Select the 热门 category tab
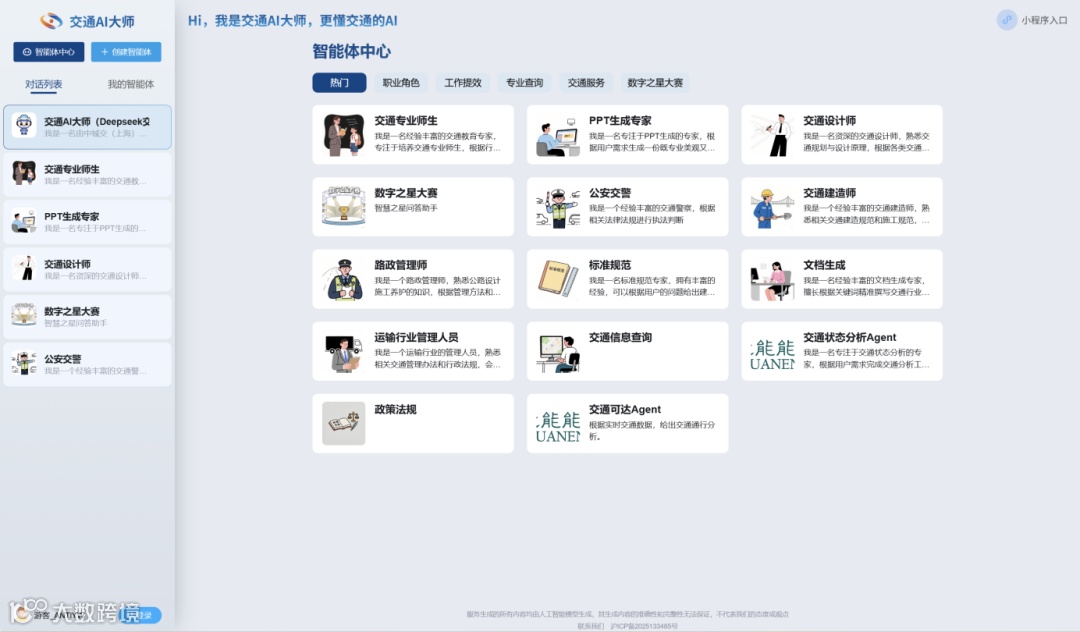The image size is (1080, 632). pos(339,83)
